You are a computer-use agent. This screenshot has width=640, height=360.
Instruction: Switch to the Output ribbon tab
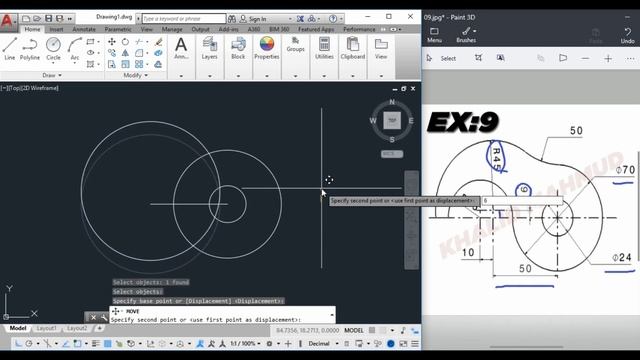pyautogui.click(x=200, y=29)
